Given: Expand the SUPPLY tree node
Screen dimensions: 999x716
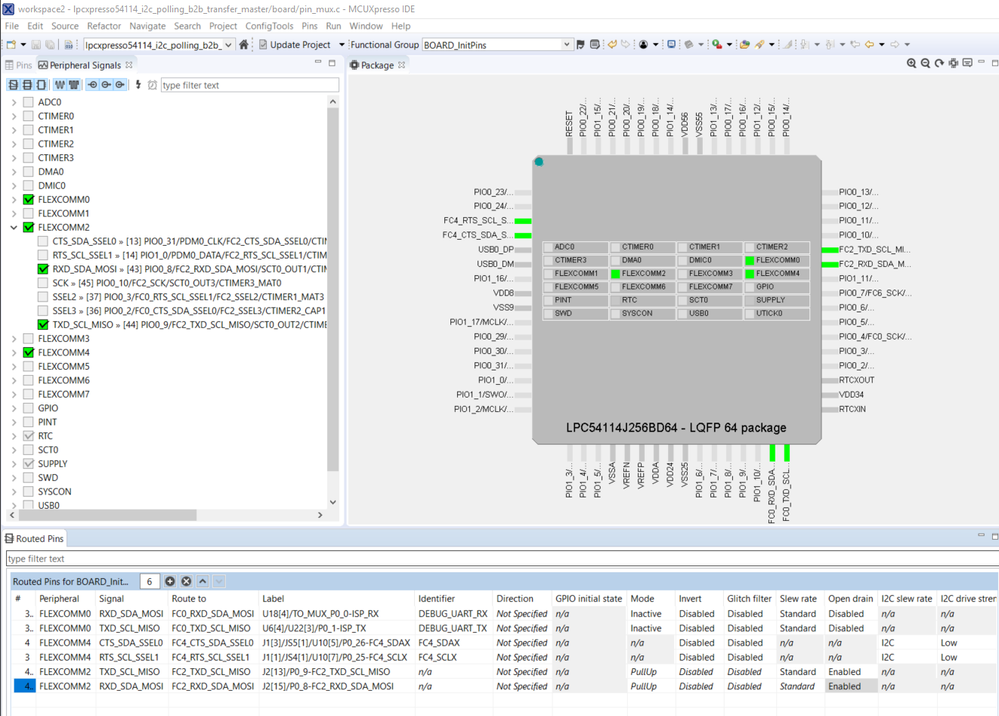Looking at the screenshot, I should (x=14, y=464).
